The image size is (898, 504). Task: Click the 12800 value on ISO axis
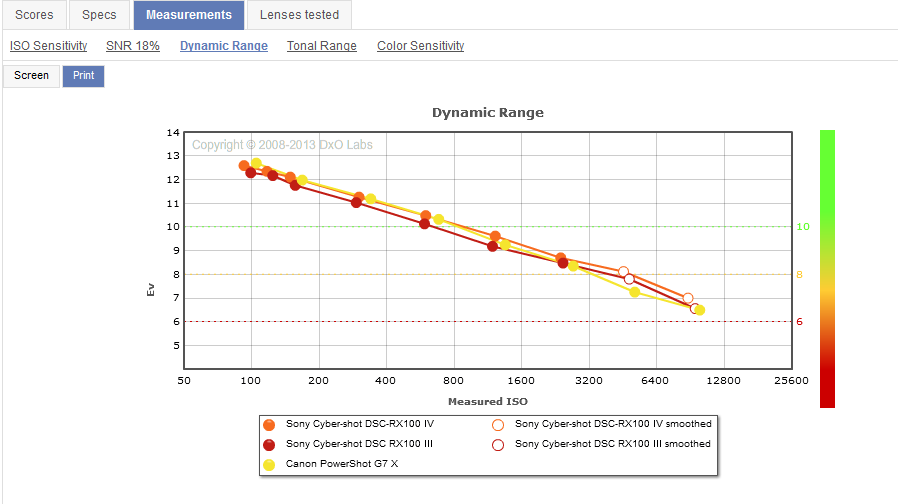723,380
